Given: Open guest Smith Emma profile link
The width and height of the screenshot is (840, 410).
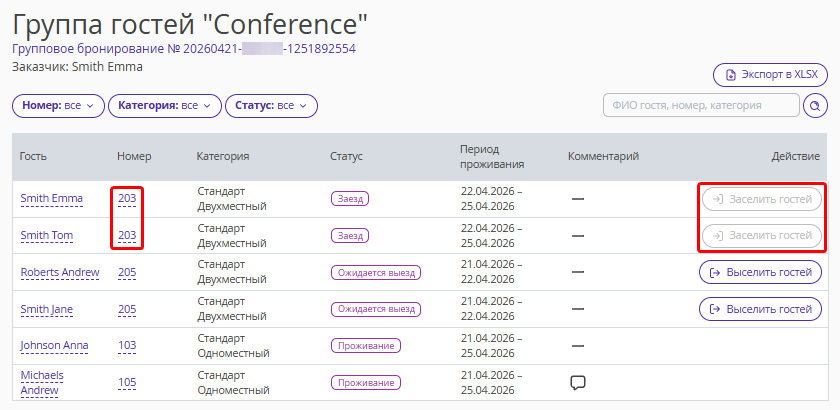Looking at the screenshot, I should [51, 199].
